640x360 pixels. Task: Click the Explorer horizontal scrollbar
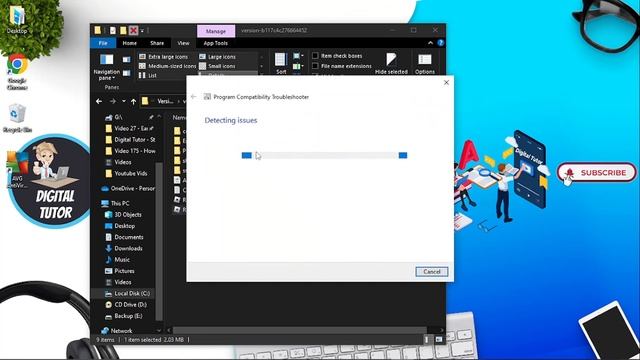click(300, 330)
